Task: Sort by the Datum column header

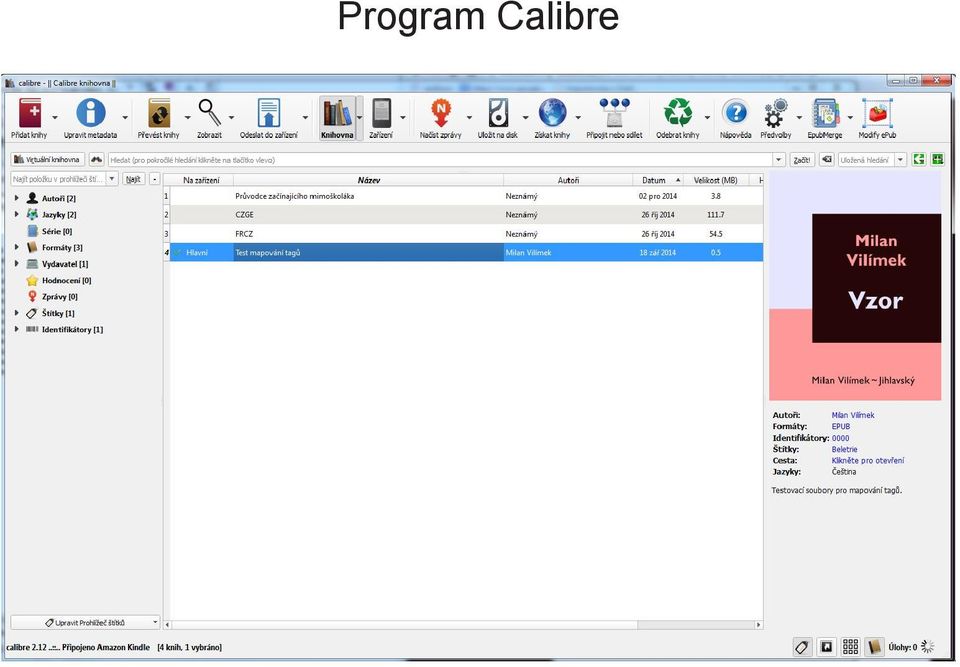Action: [658, 180]
